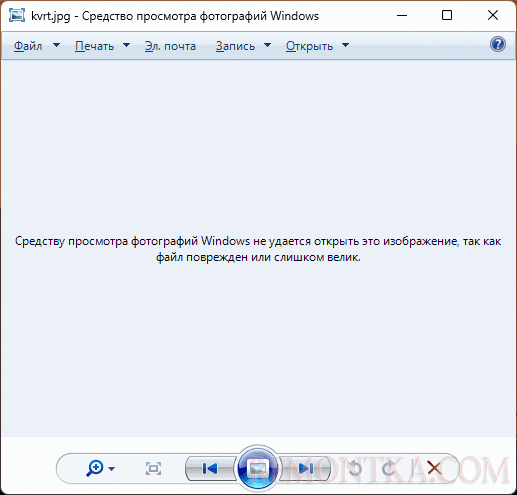Click the photo viewer title bar icon
The image size is (517, 495).
click(x=17, y=15)
